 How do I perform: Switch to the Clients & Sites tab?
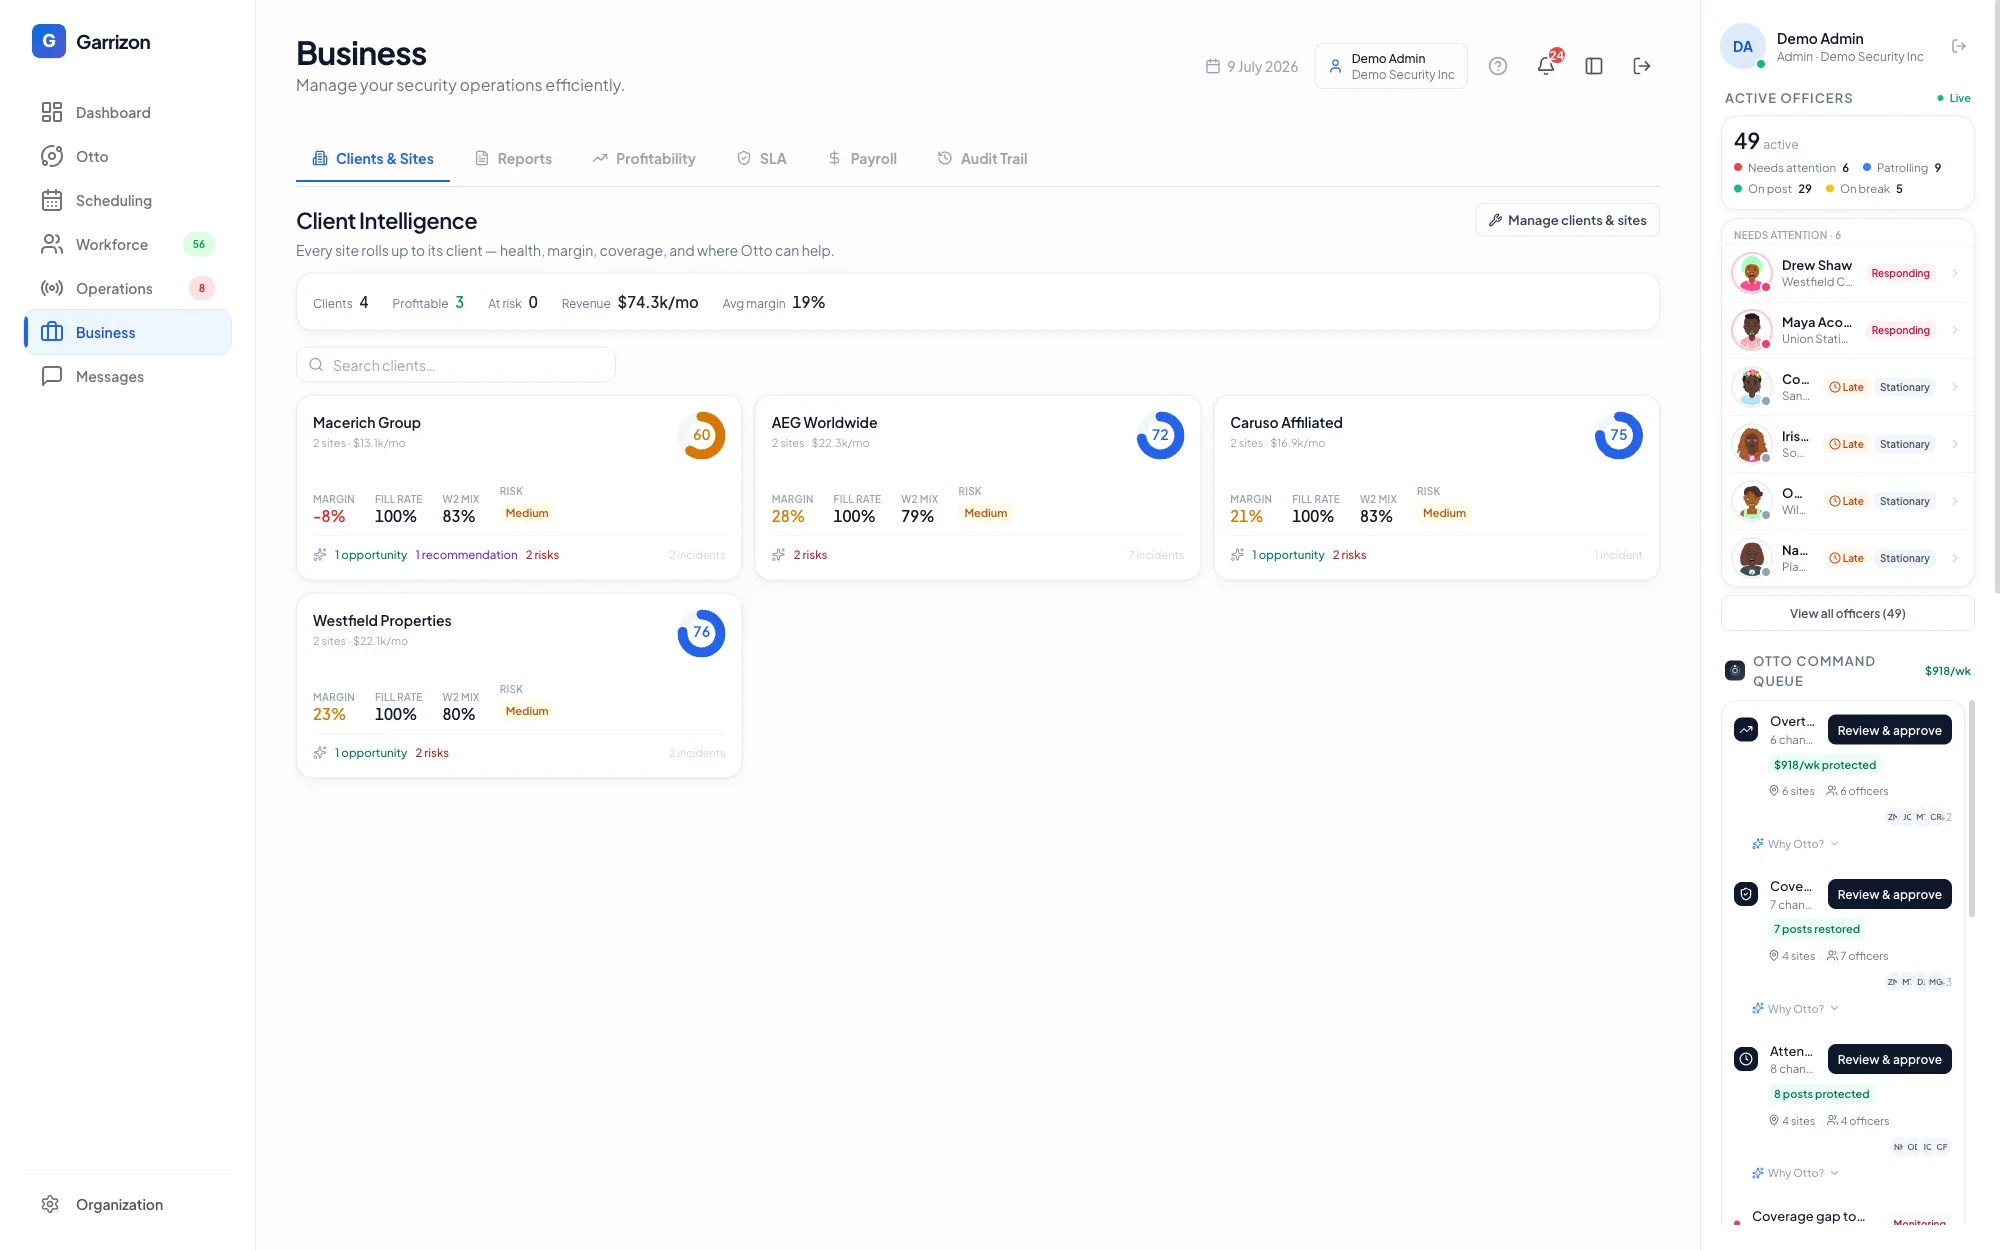coord(373,159)
